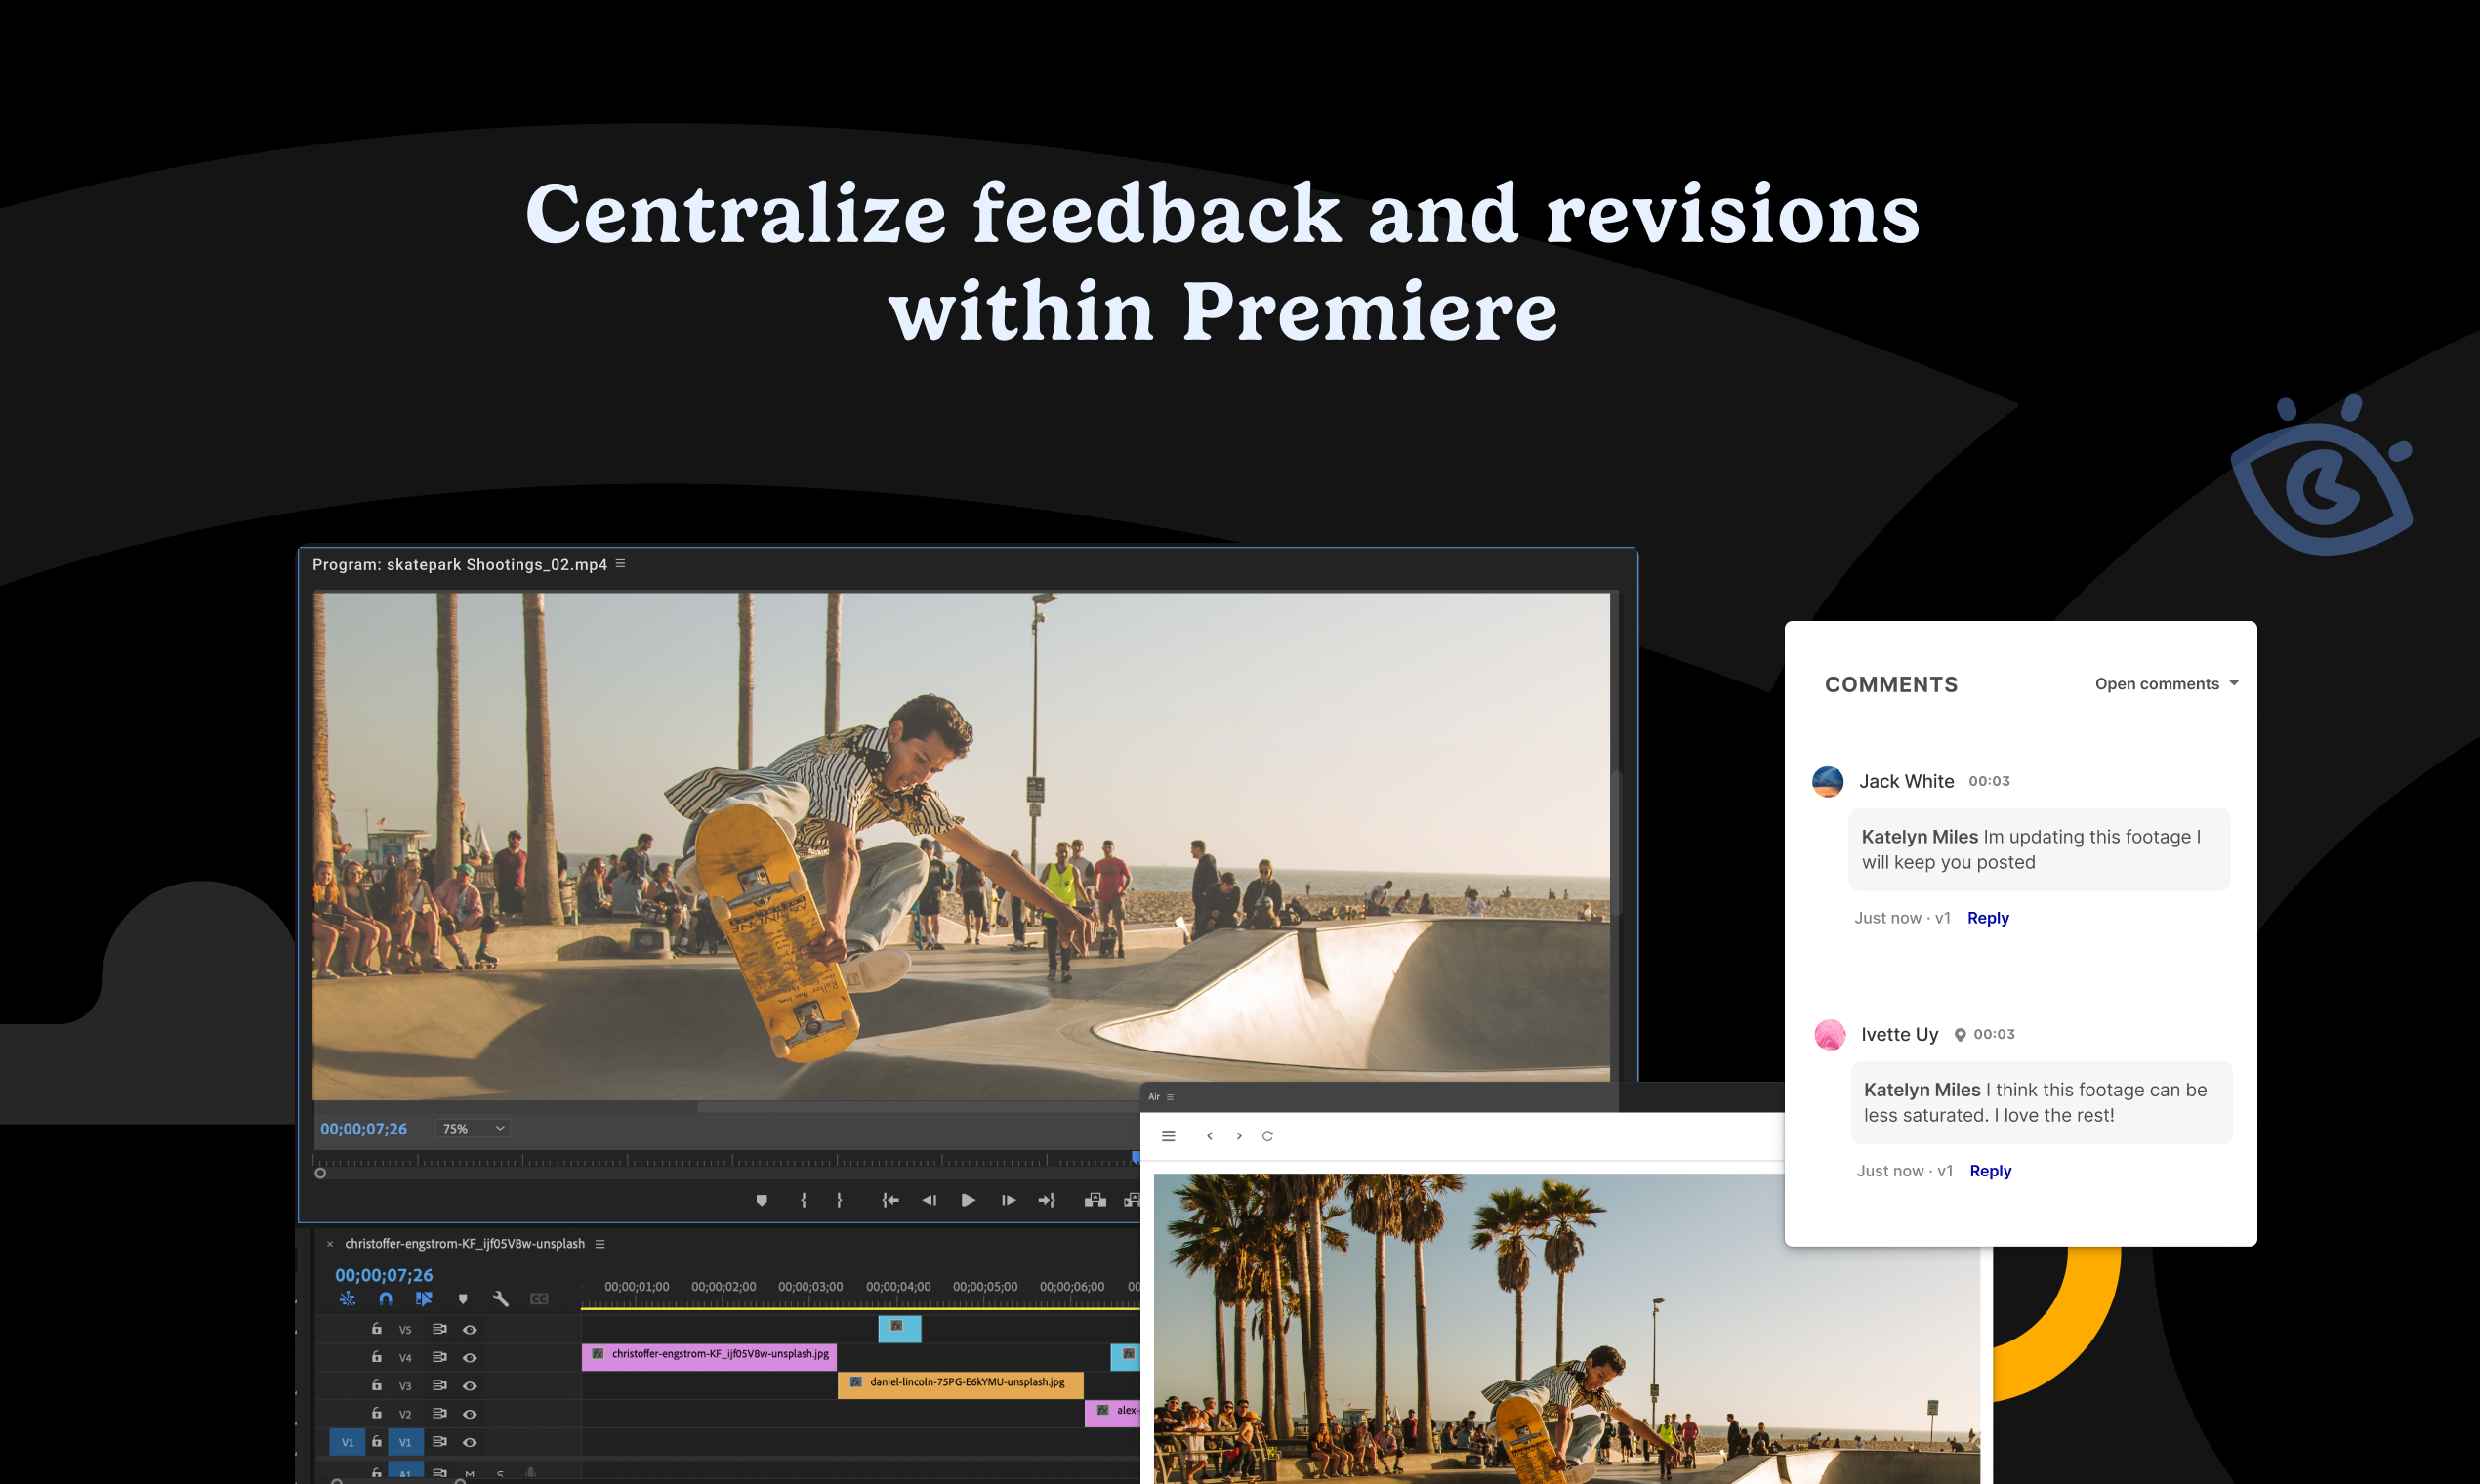Click Ivette Uy's avatar
The height and width of the screenshot is (1484, 2480).
coord(1830,1034)
